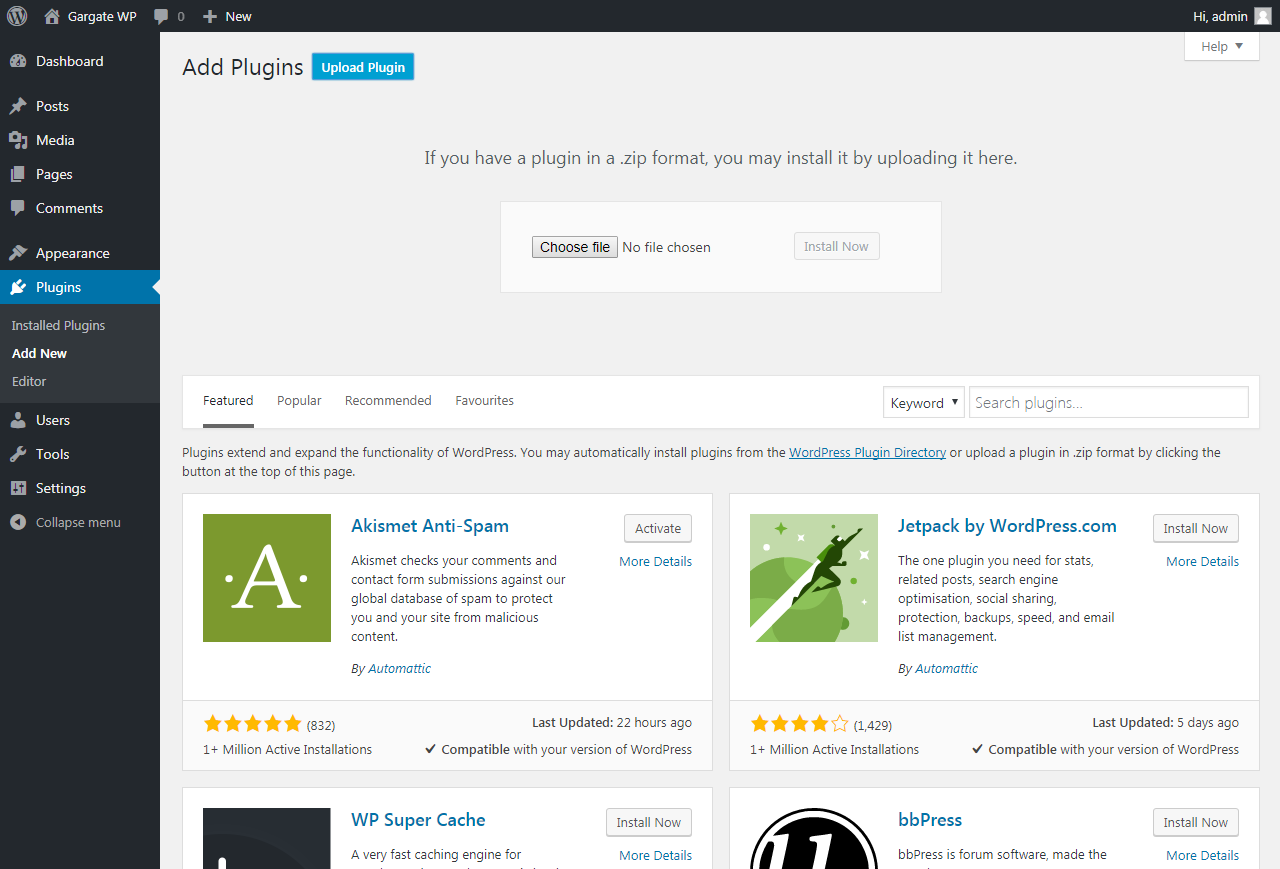The height and width of the screenshot is (869, 1280).
Task: Open the admin avatar icon
Action: pyautogui.click(x=1263, y=16)
